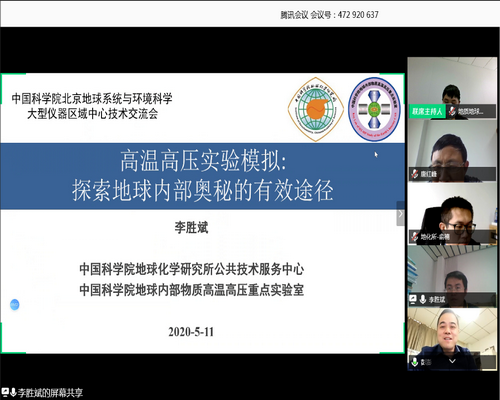Collapse the participant video strip with arrow

point(401,213)
